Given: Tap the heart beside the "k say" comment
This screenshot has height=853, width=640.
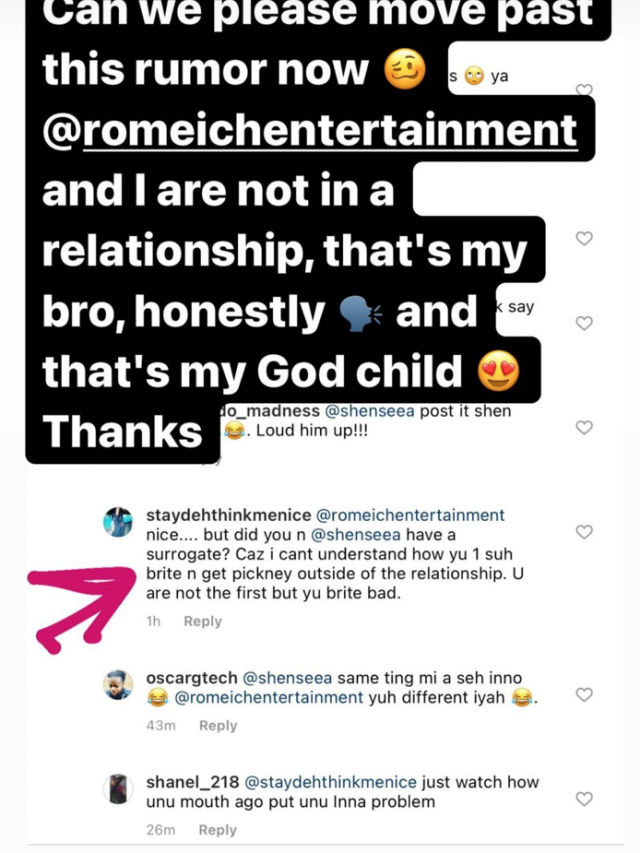Looking at the screenshot, I should (x=585, y=323).
